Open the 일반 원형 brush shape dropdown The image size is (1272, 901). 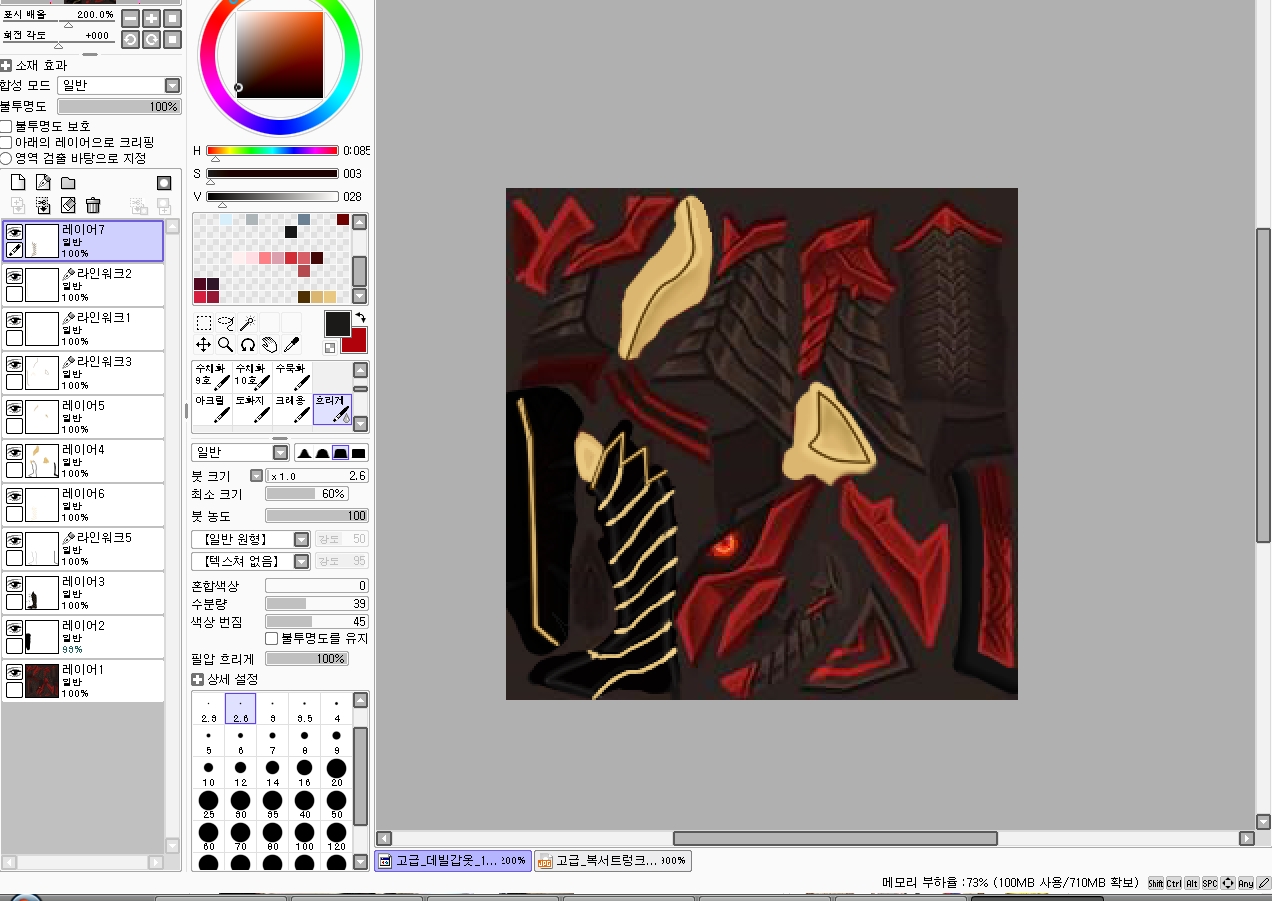coord(250,539)
